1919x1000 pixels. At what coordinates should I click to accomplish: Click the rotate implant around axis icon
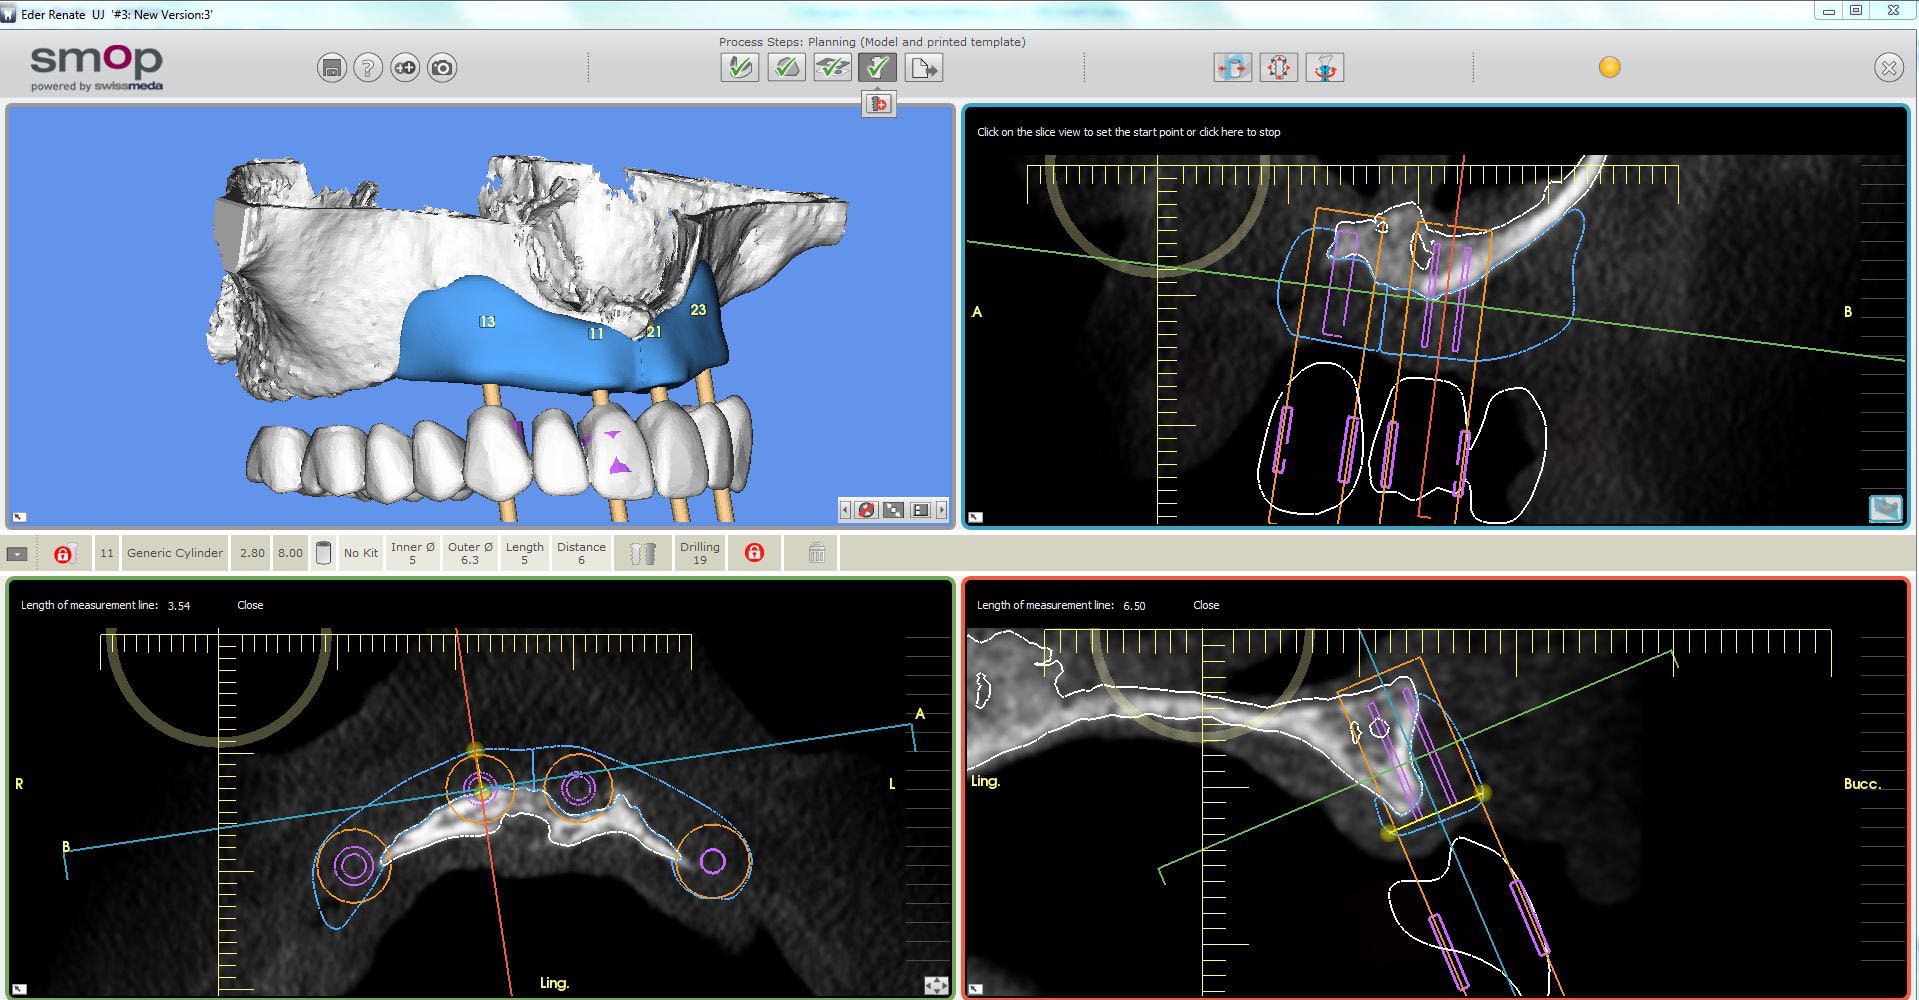coord(1325,68)
